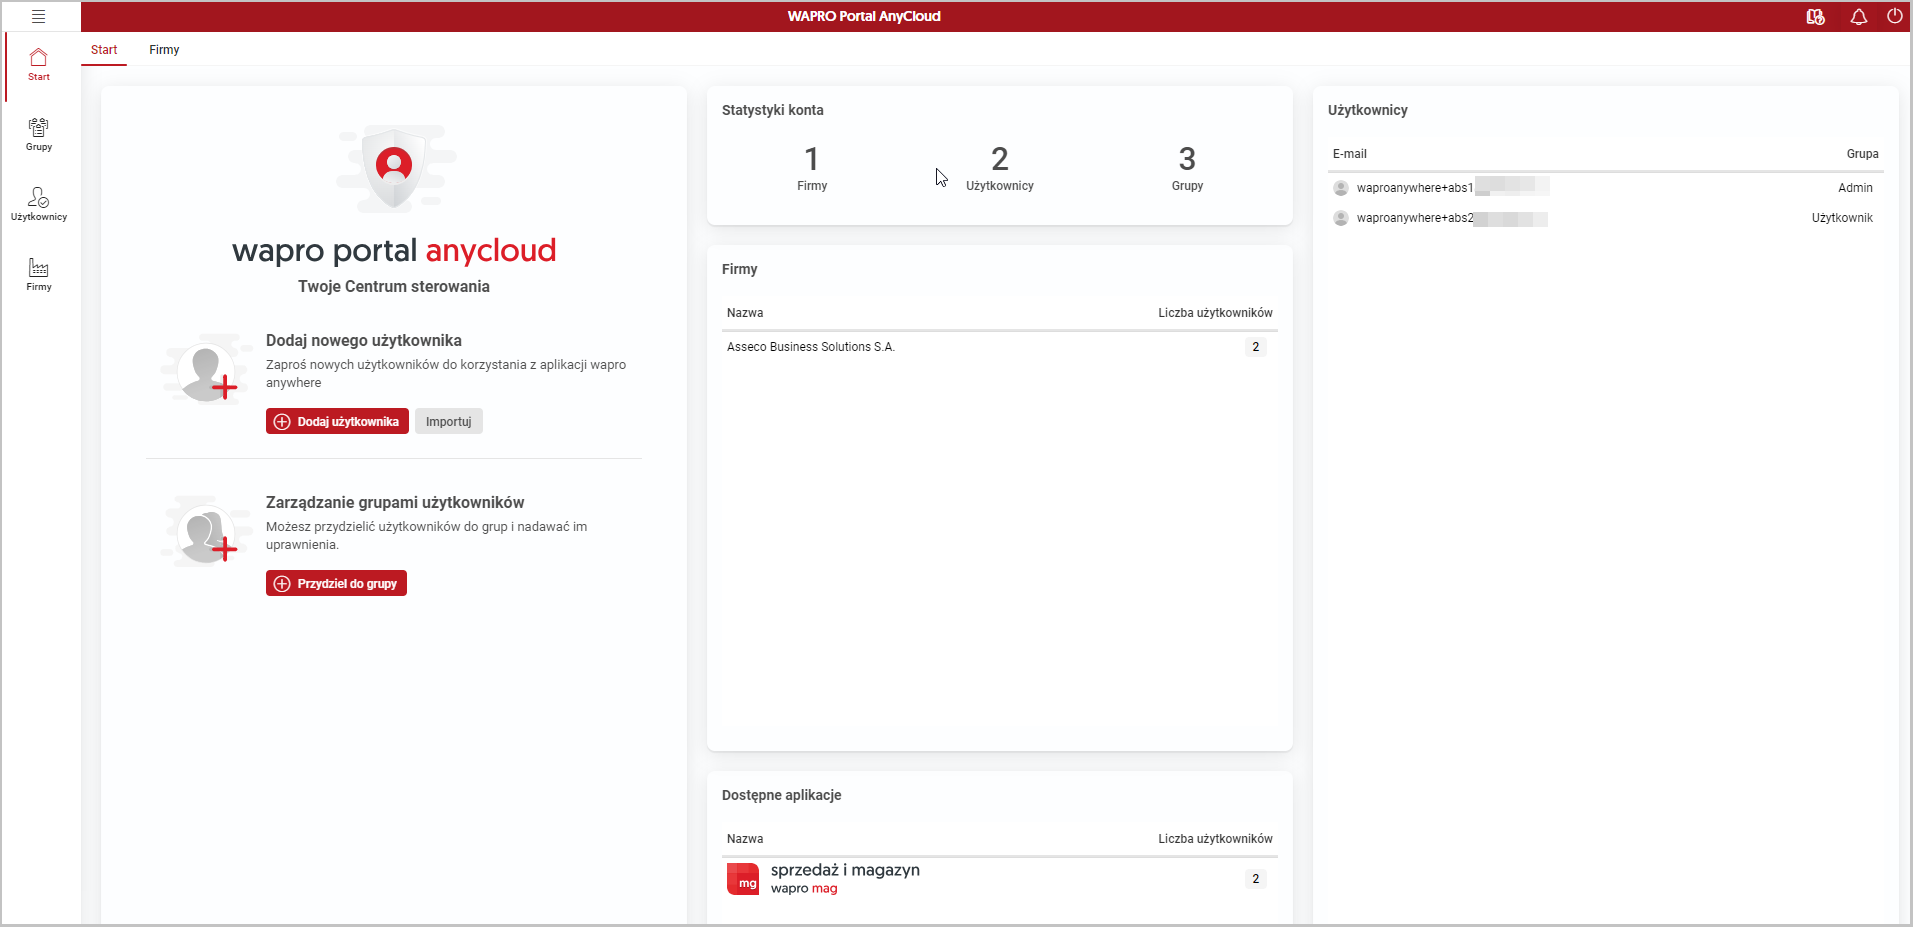Click Liczba użytkowników header in Firmy table
The width and height of the screenshot is (1913, 927).
coord(1215,313)
